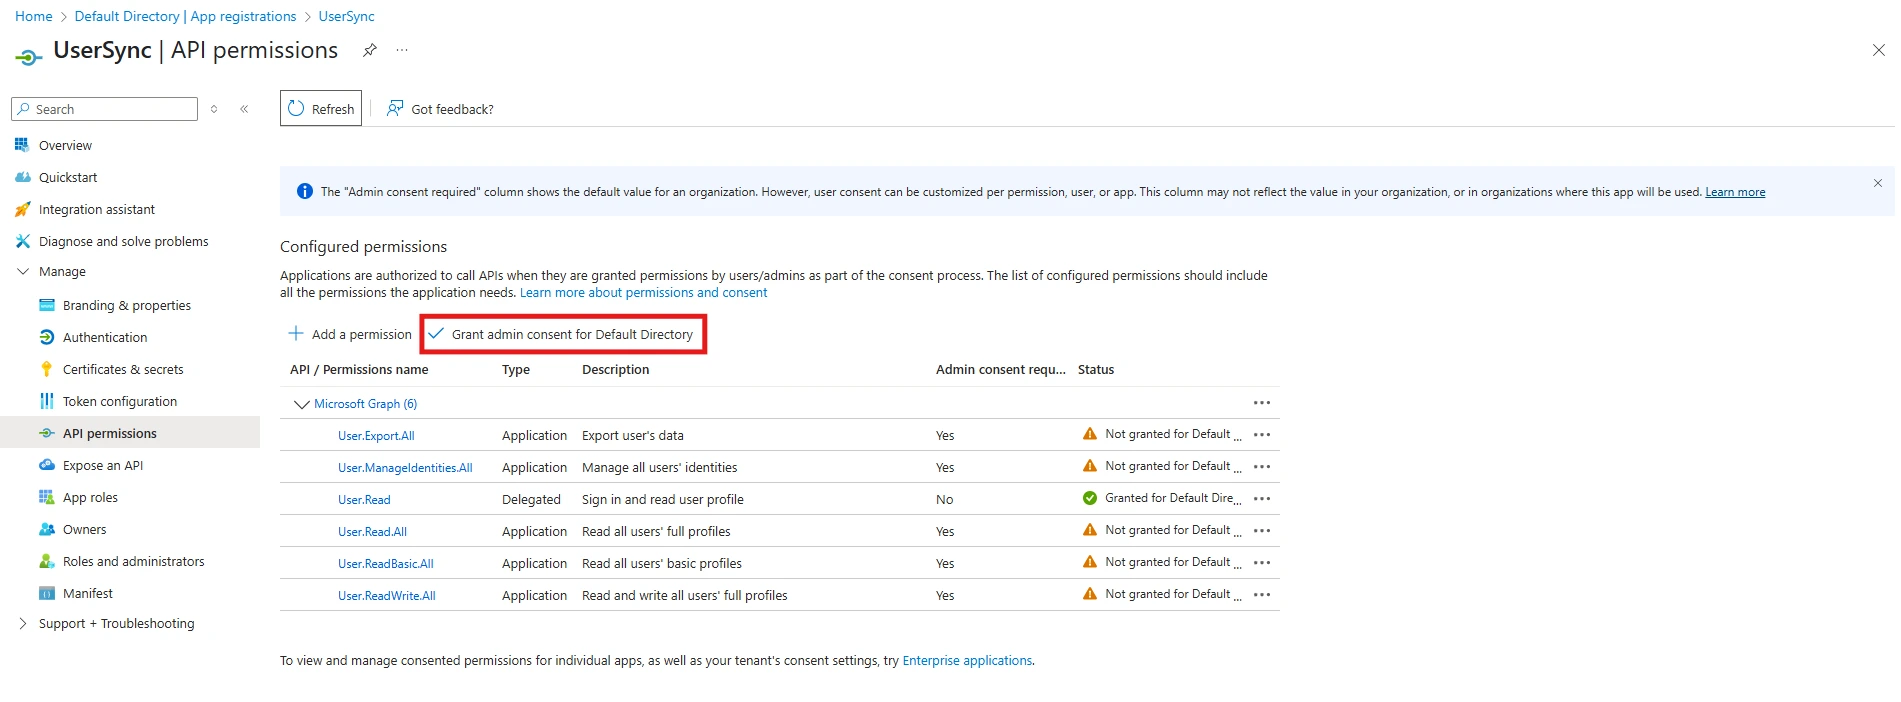
Task: Collapse the left navigation menu with double chevron
Action: (244, 109)
